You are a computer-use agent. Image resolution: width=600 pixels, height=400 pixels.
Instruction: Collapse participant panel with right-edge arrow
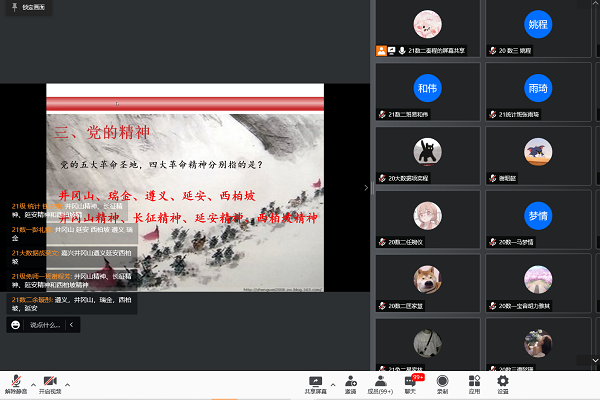(x=365, y=187)
